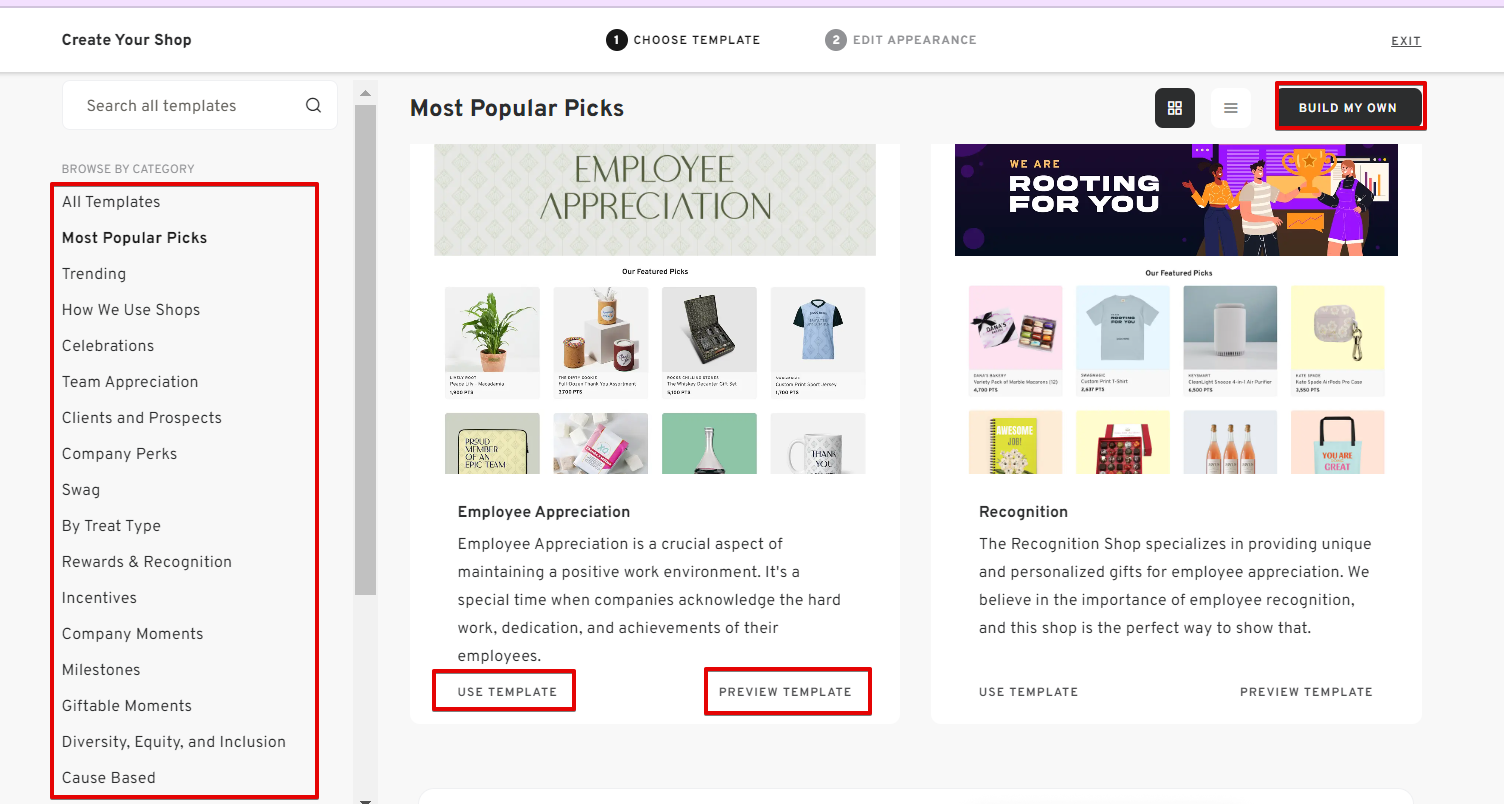Use the Employee Appreciation template
1504x804 pixels.
point(503,690)
